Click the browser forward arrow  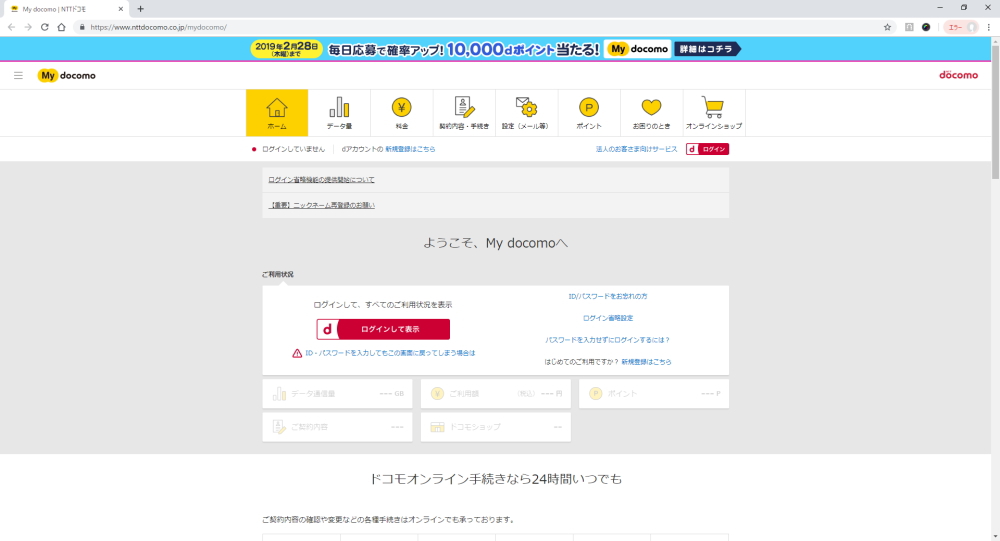(28, 27)
